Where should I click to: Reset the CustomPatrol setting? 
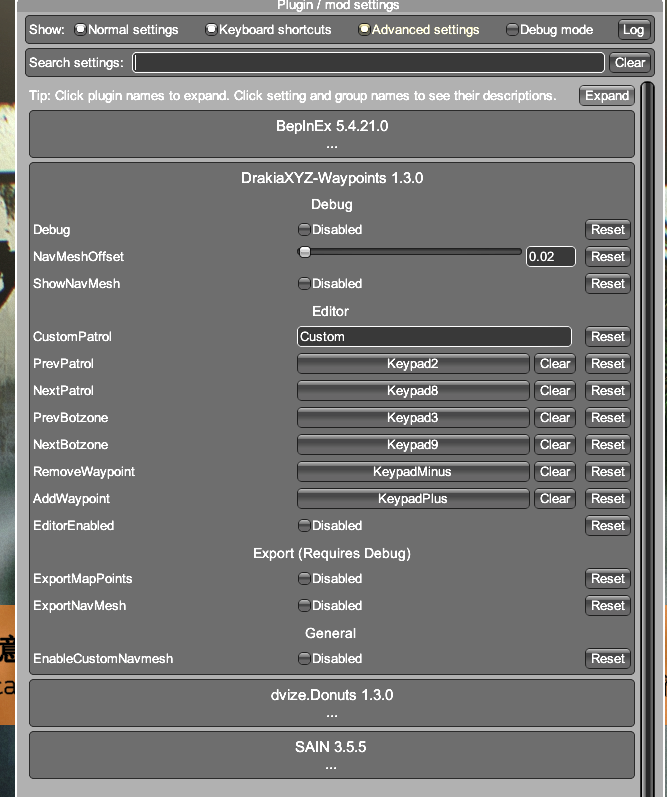pos(607,337)
